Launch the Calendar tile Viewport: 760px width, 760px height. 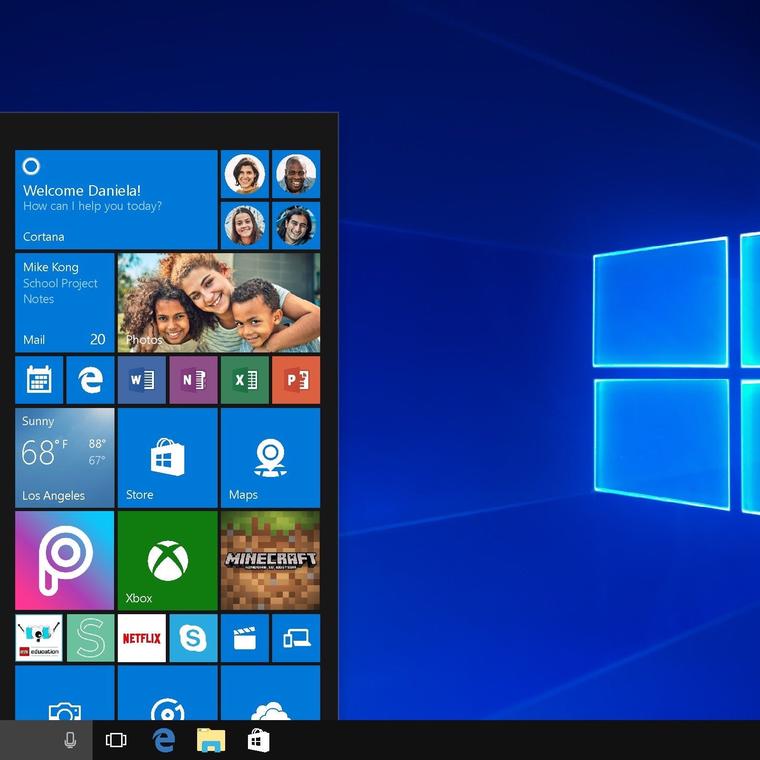pos(39,380)
